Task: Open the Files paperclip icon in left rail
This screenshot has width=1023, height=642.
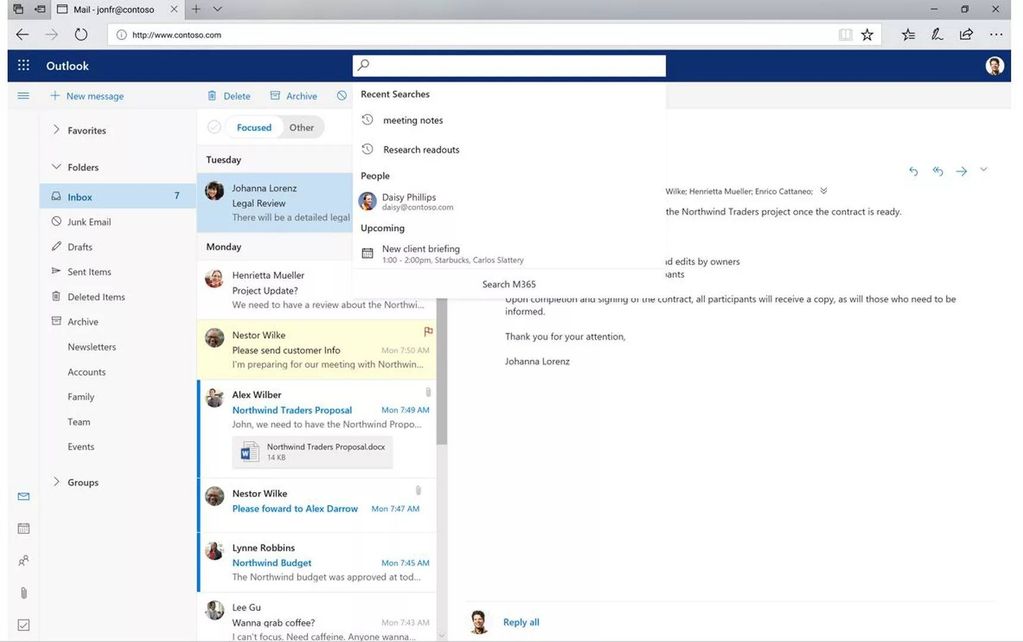Action: [x=24, y=593]
